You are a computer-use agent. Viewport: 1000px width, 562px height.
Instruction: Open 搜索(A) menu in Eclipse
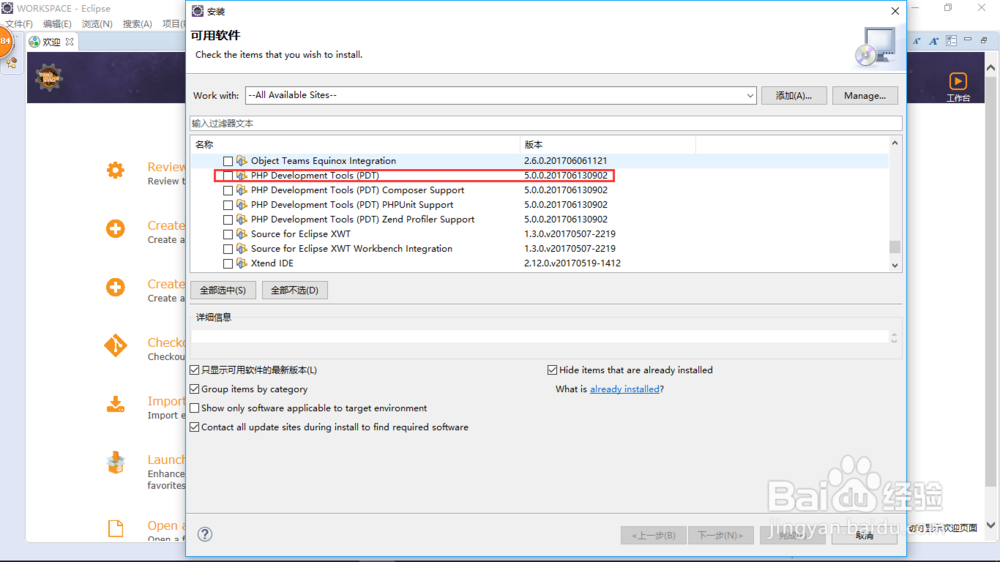(137, 24)
